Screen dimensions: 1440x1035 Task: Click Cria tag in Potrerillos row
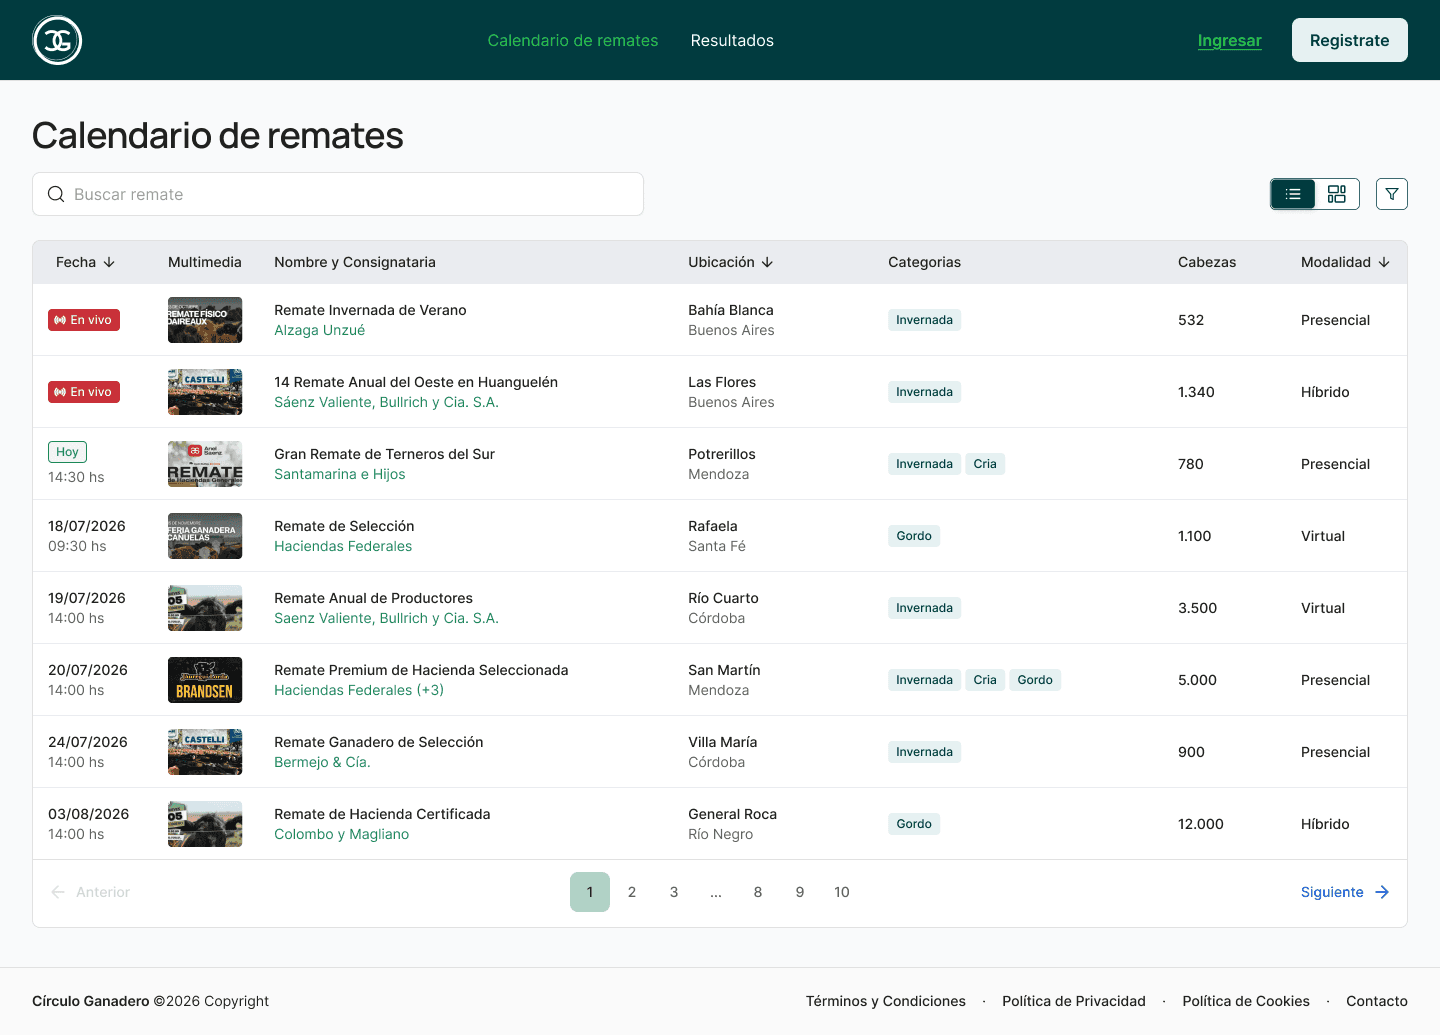pos(985,464)
